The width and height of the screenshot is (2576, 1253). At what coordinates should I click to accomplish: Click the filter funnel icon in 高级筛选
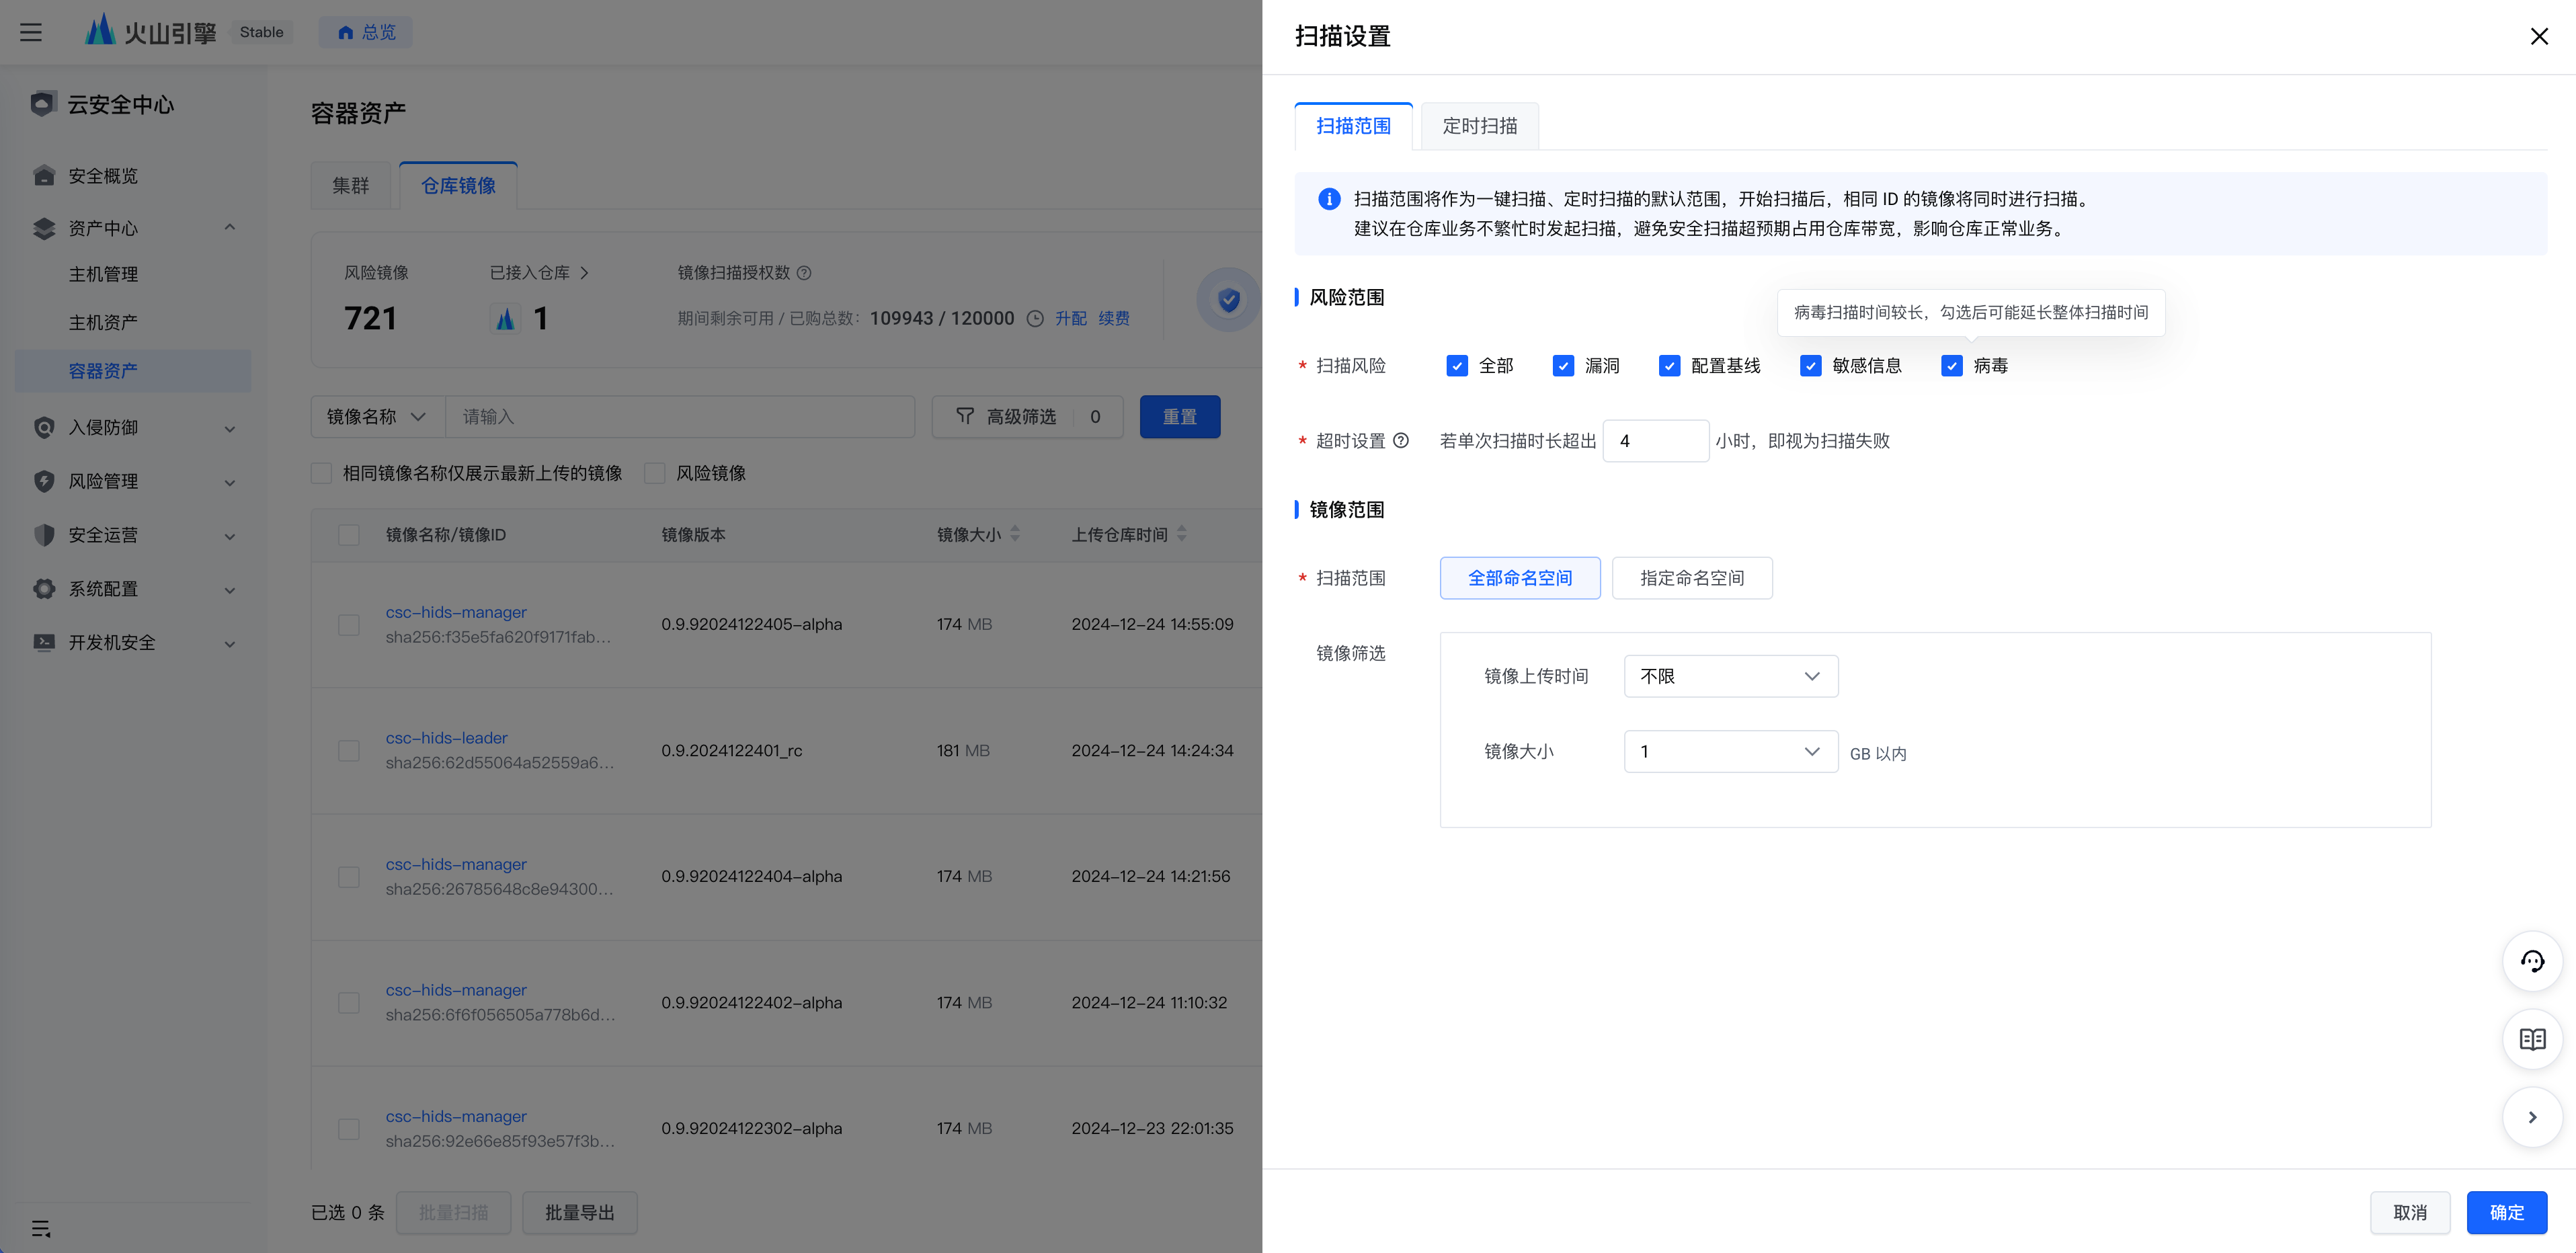964,416
